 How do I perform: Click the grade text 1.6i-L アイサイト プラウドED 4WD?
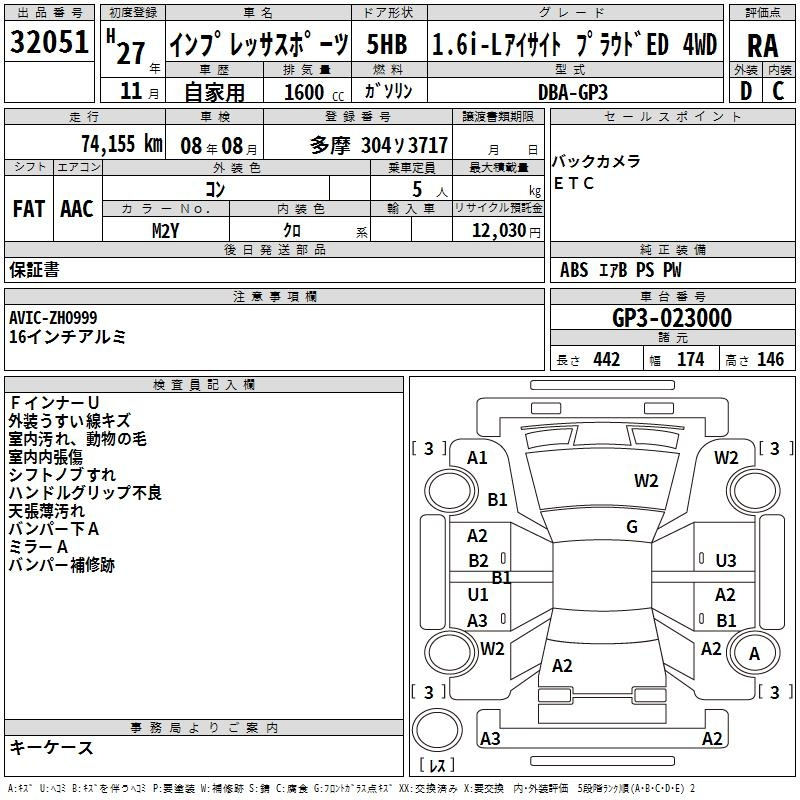pos(574,44)
